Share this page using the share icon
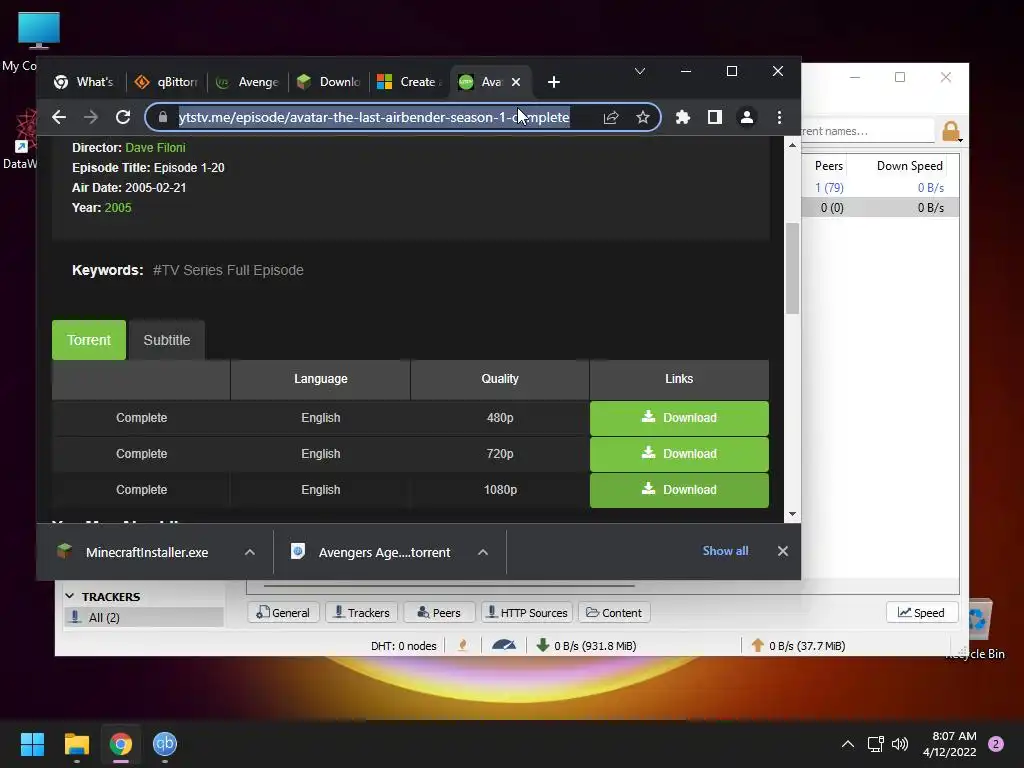 611,118
